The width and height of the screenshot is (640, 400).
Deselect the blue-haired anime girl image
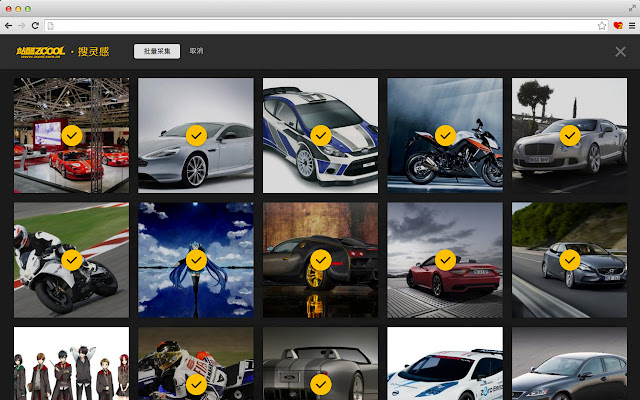click(196, 260)
